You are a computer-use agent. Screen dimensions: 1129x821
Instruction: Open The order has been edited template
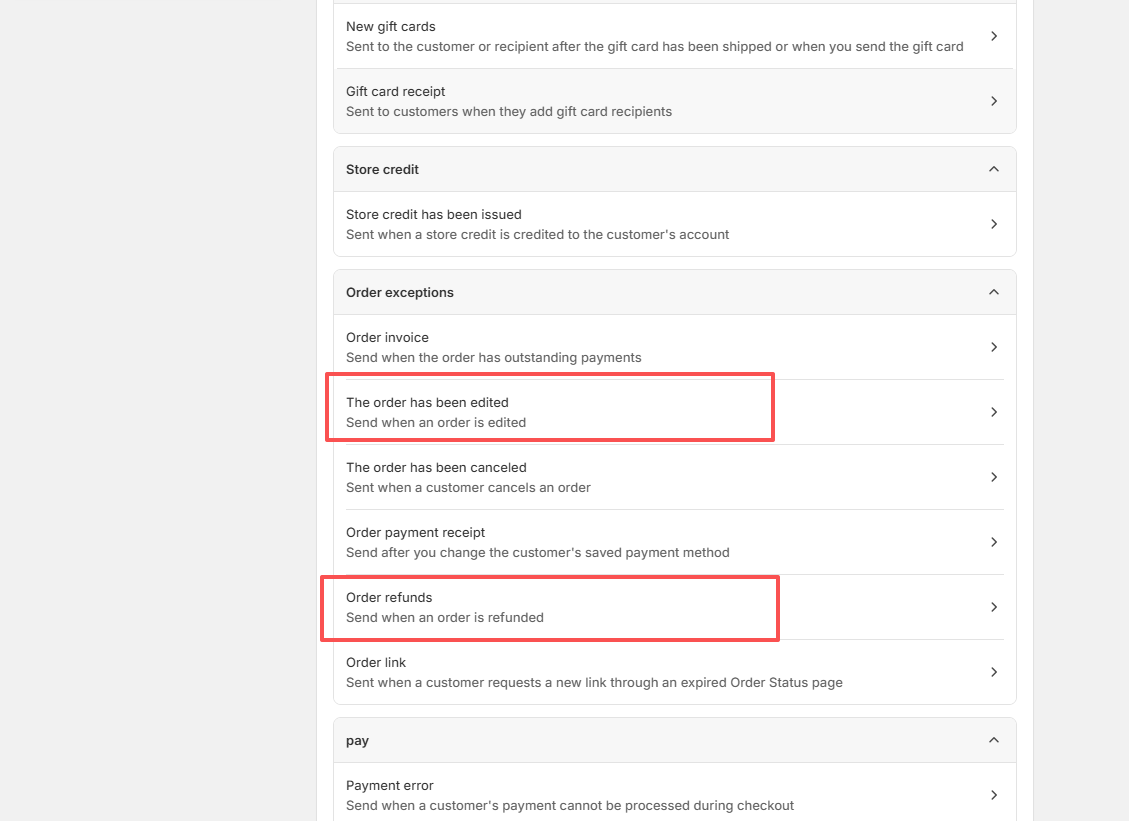click(428, 403)
